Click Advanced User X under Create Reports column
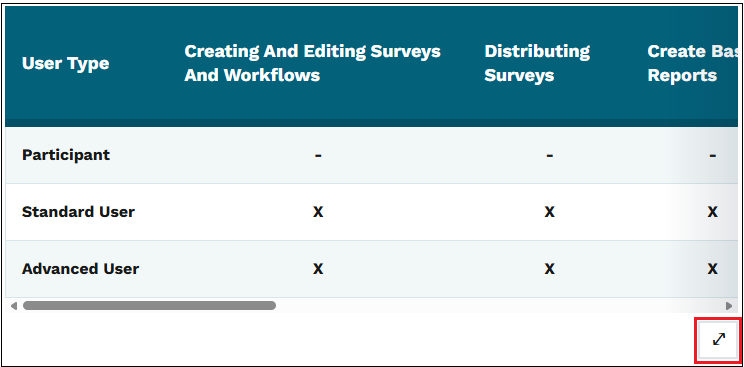The image size is (744, 367). (x=712, y=269)
